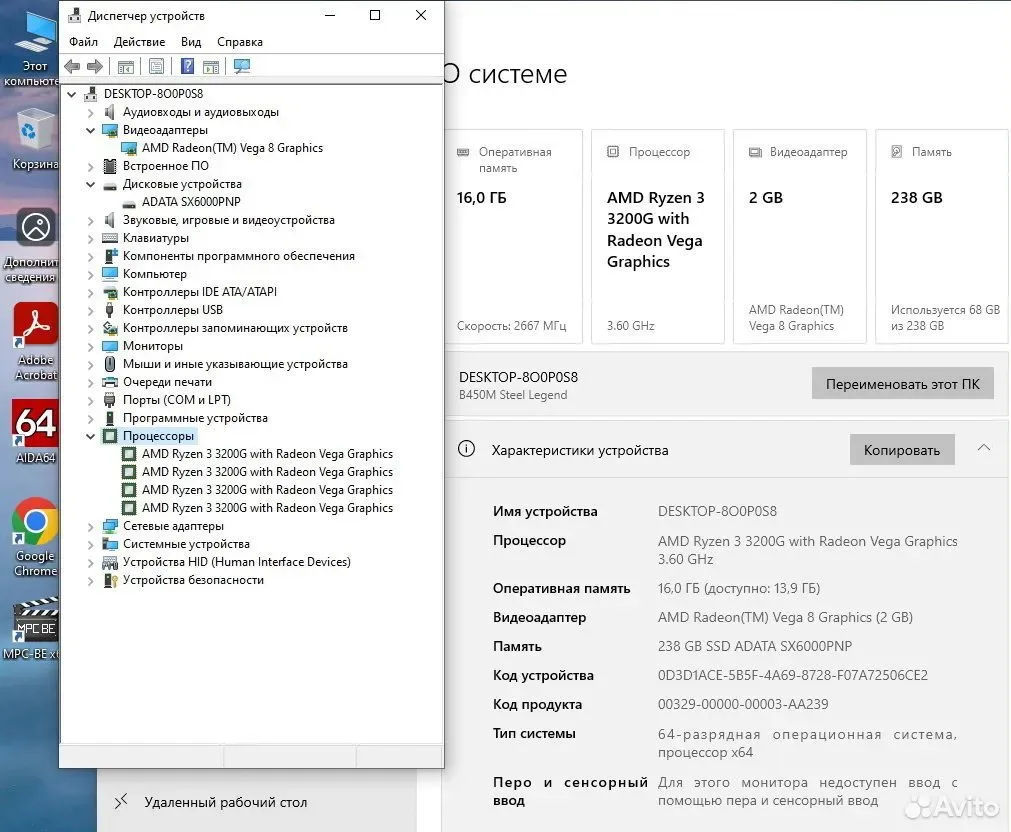Click the Процессор AMD Ryzen 3 card
The height and width of the screenshot is (832, 1011).
coord(658,237)
